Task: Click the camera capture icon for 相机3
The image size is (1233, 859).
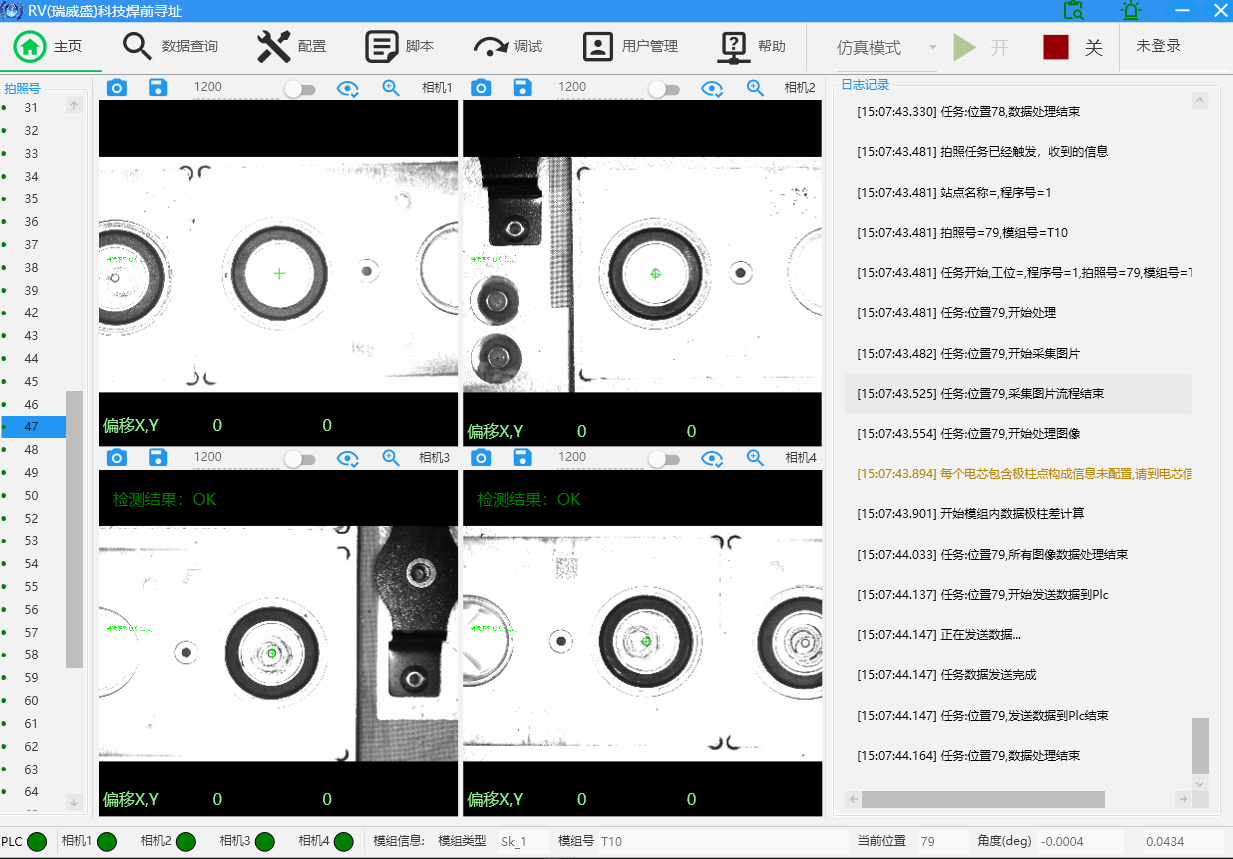Action: (117, 457)
